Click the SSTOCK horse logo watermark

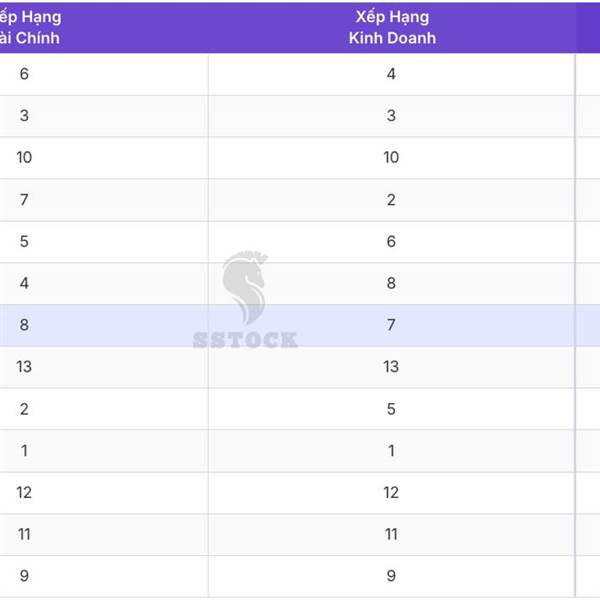point(245,299)
